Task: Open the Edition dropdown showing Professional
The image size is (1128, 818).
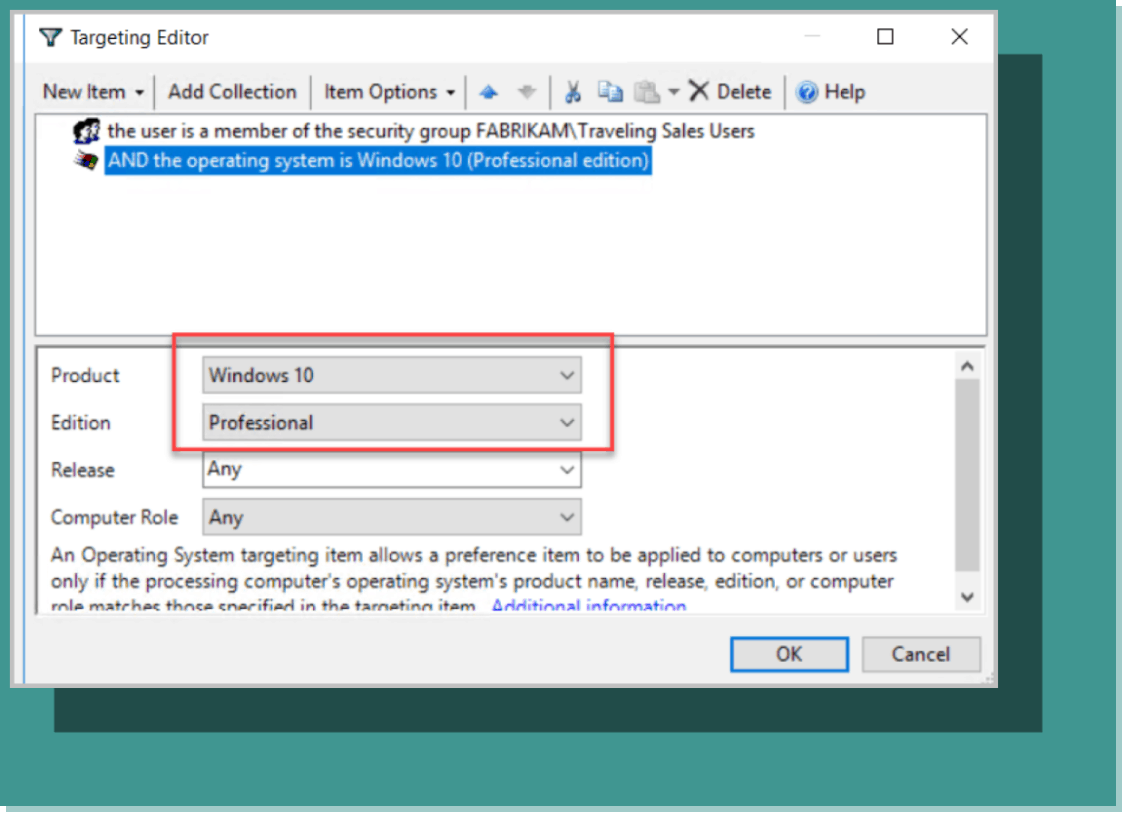Action: click(391, 423)
